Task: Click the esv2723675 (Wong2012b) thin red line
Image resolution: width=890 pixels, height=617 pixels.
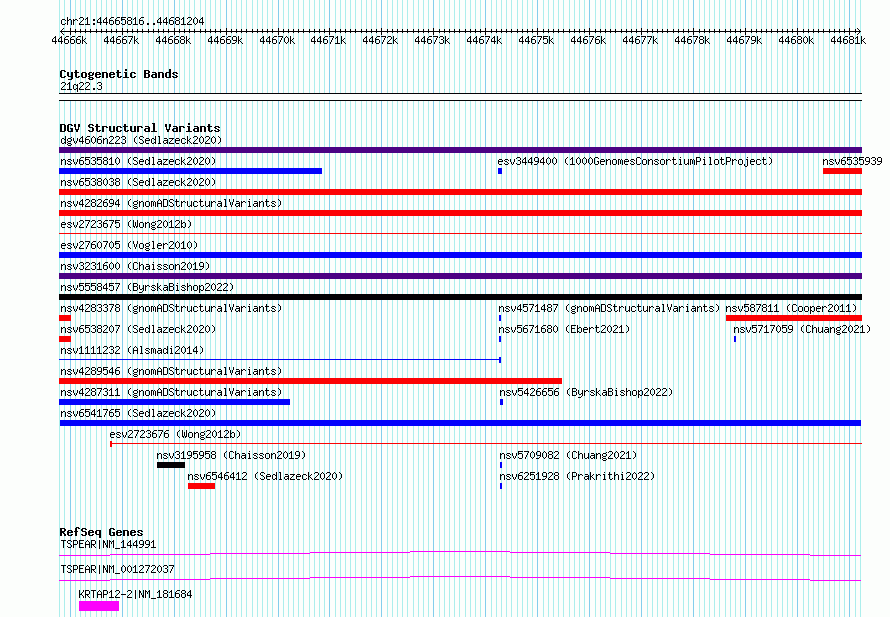Action: [460, 233]
